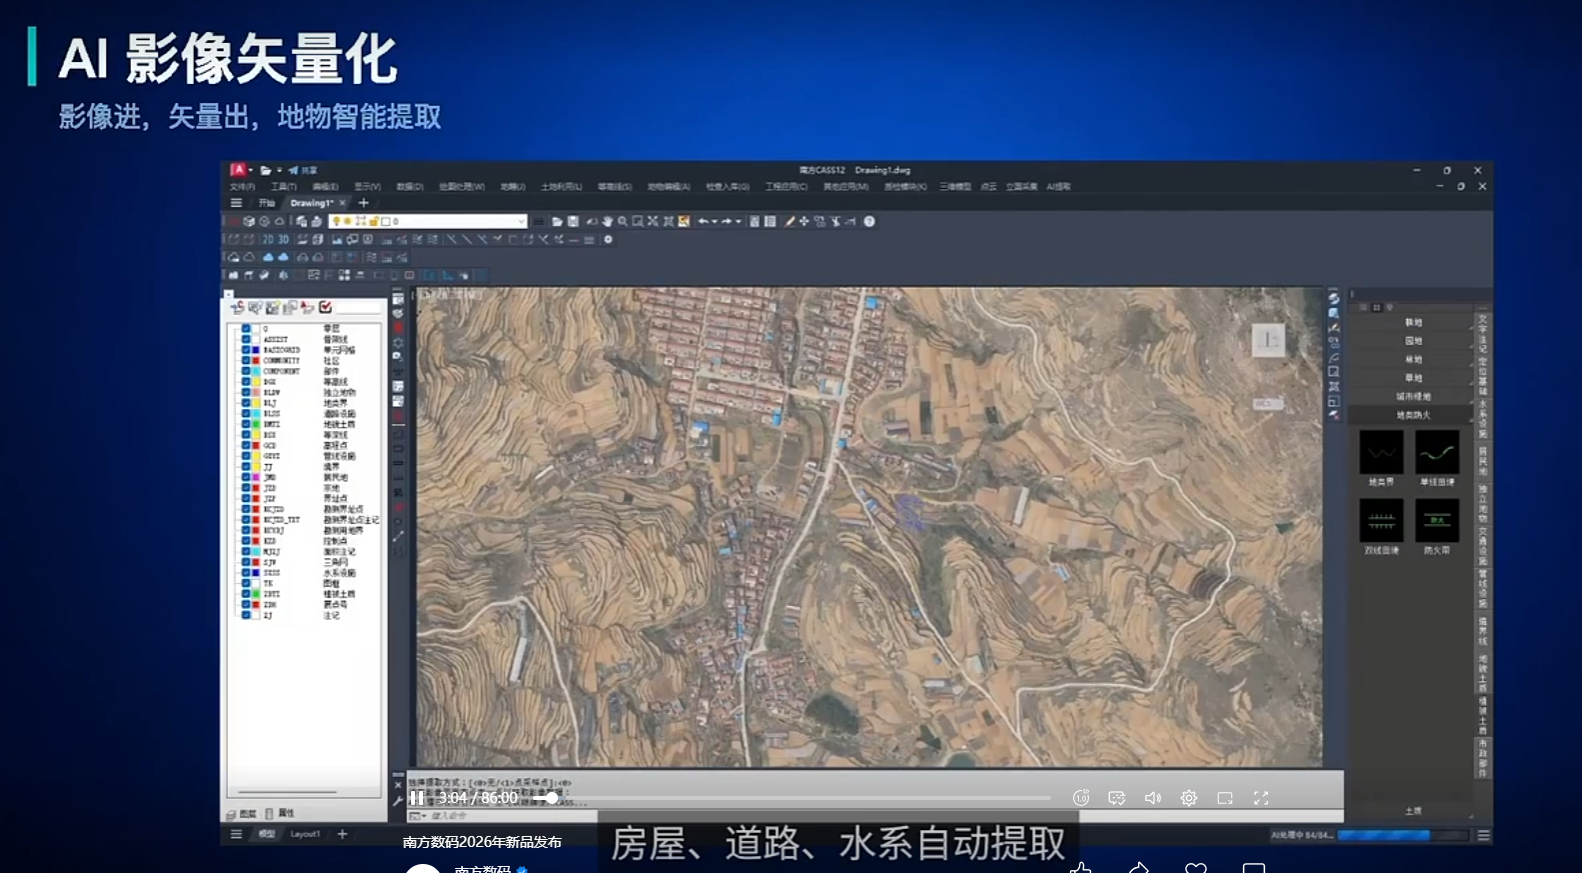Click the Layout1 tab at bottom
The image size is (1582, 873).
point(305,834)
